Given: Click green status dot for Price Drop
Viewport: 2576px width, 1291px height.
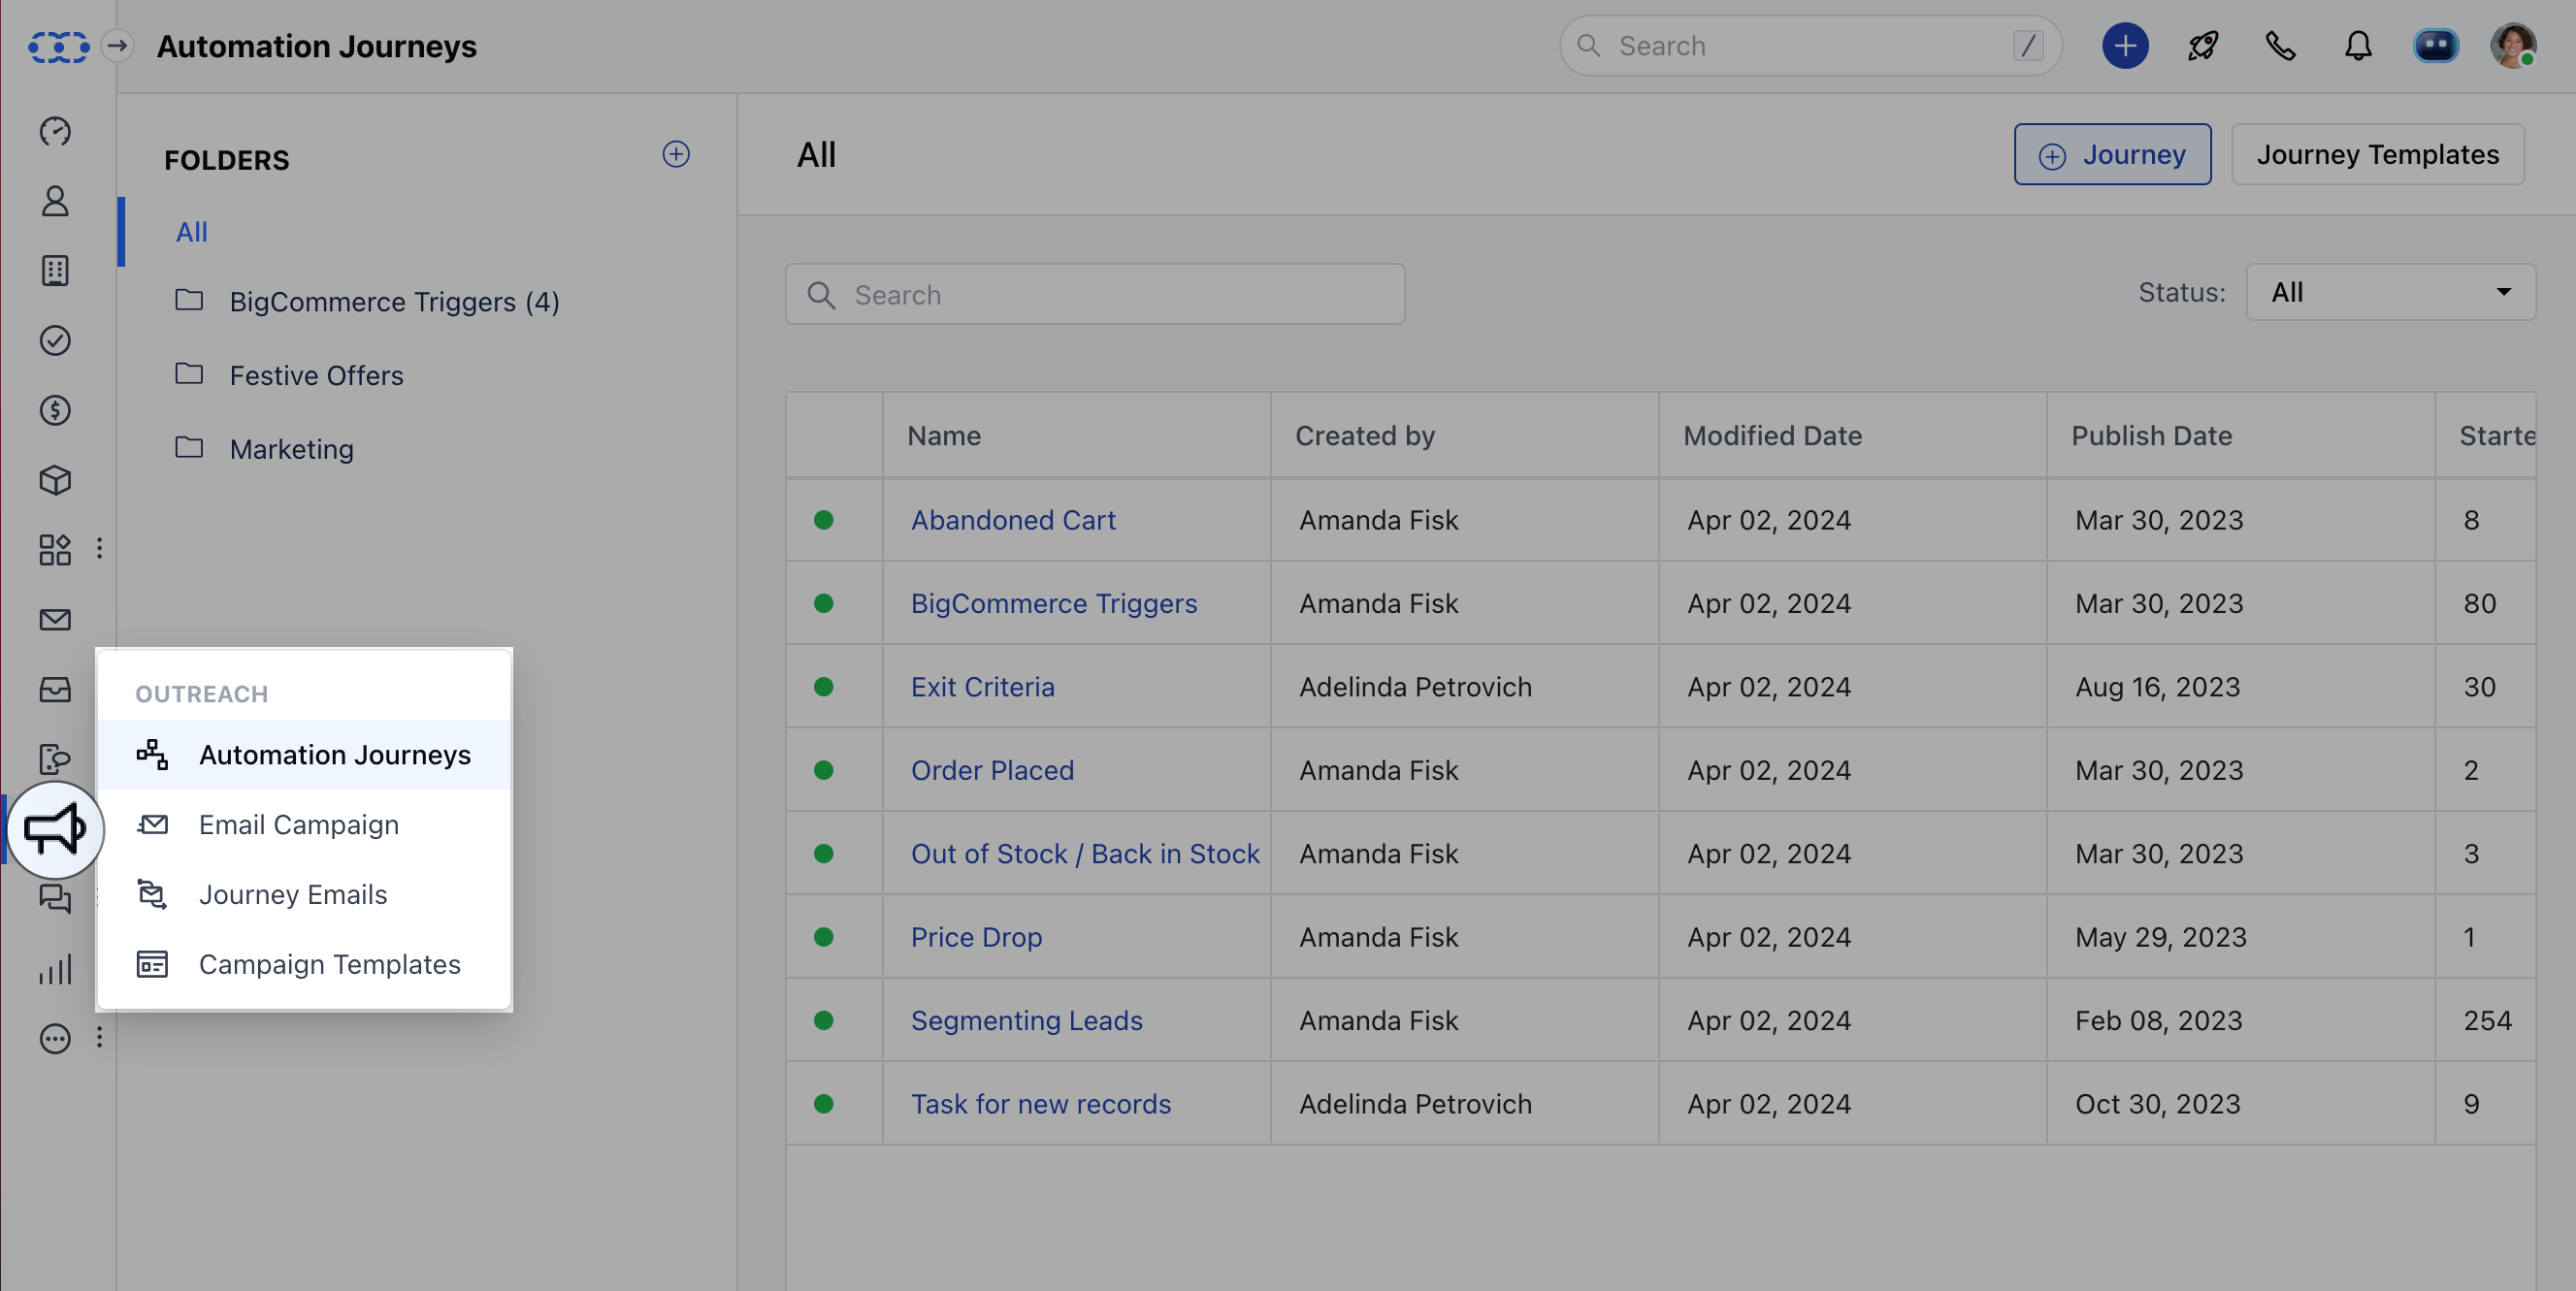Looking at the screenshot, I should click(x=823, y=938).
